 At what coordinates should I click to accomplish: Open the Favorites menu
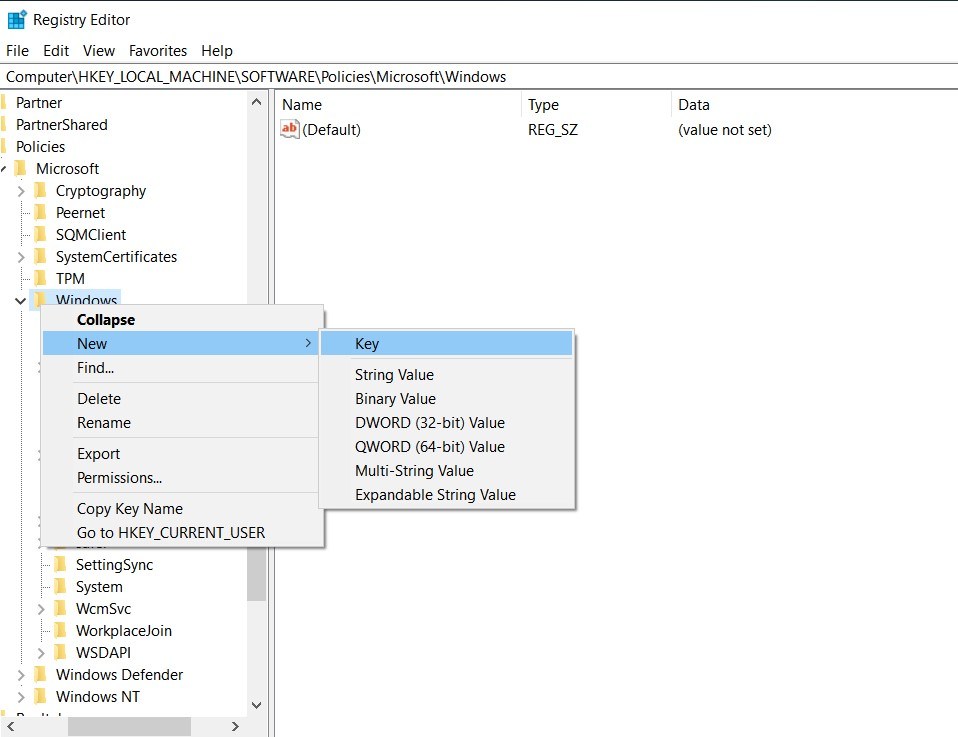(158, 51)
